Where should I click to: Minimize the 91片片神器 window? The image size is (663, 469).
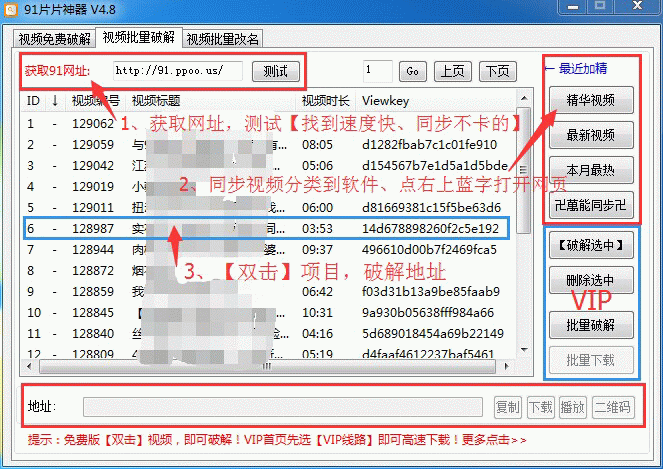(573, 7)
